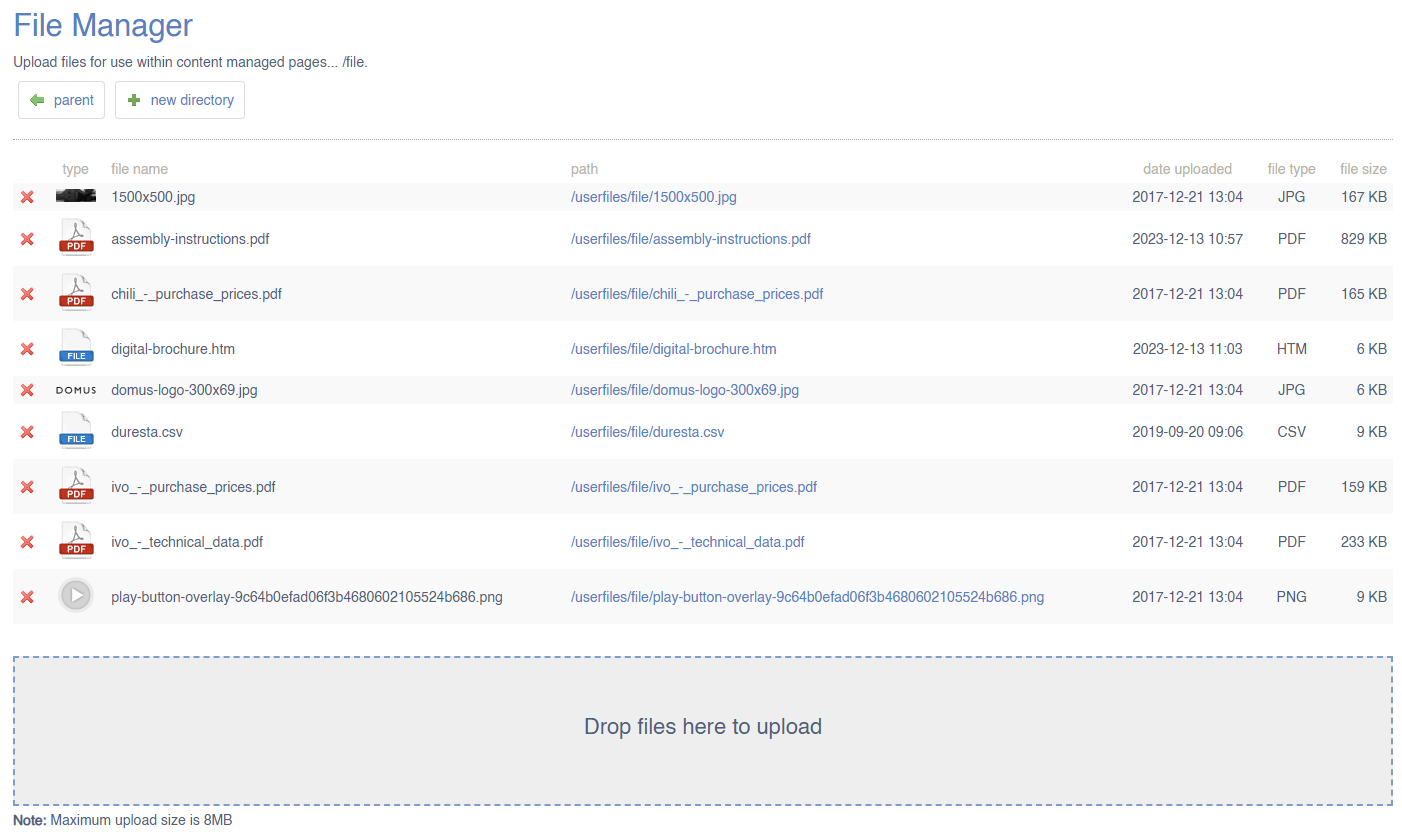Open the /userfiles/file/duresta.csv path link
The width and height of the screenshot is (1402, 832).
click(x=647, y=432)
